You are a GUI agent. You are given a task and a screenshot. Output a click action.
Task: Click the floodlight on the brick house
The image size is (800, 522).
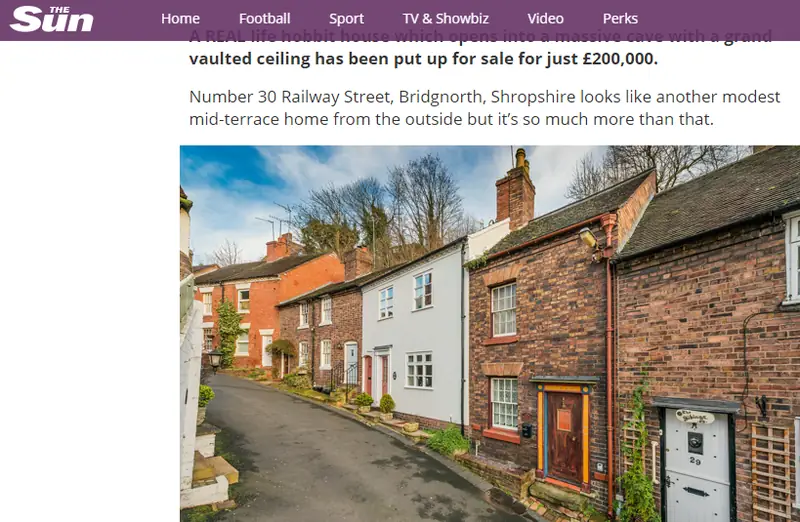[588, 238]
